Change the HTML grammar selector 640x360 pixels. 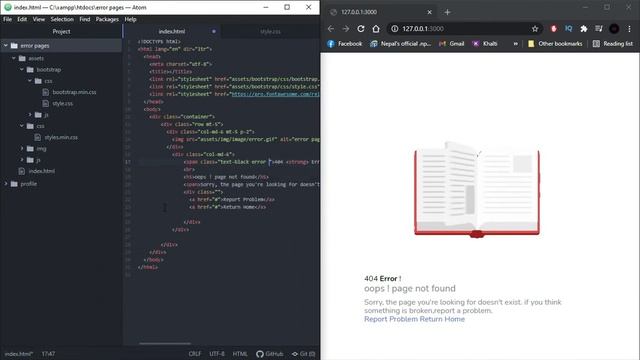click(x=240, y=354)
